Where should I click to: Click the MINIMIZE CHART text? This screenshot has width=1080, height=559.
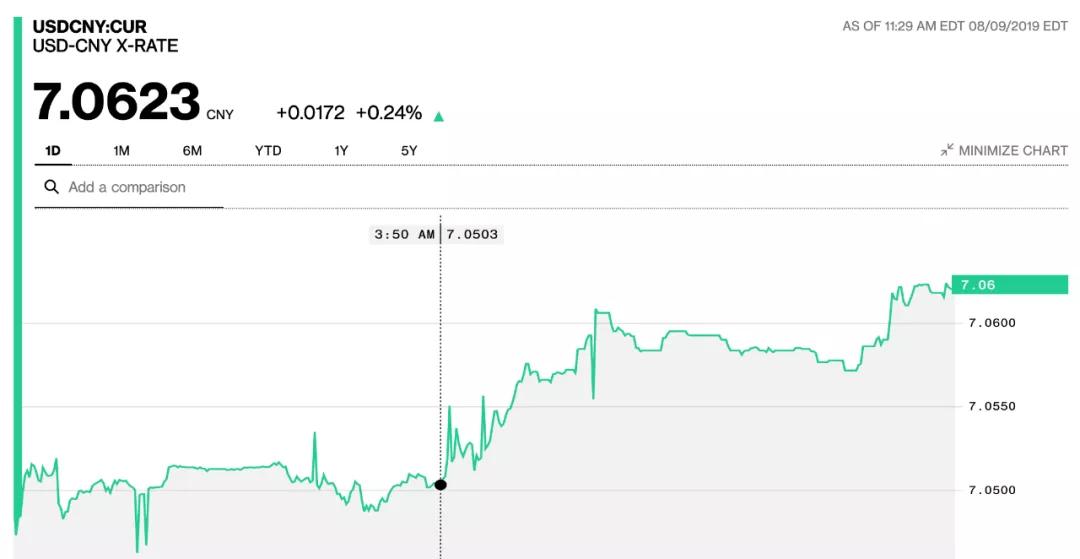click(x=1013, y=150)
